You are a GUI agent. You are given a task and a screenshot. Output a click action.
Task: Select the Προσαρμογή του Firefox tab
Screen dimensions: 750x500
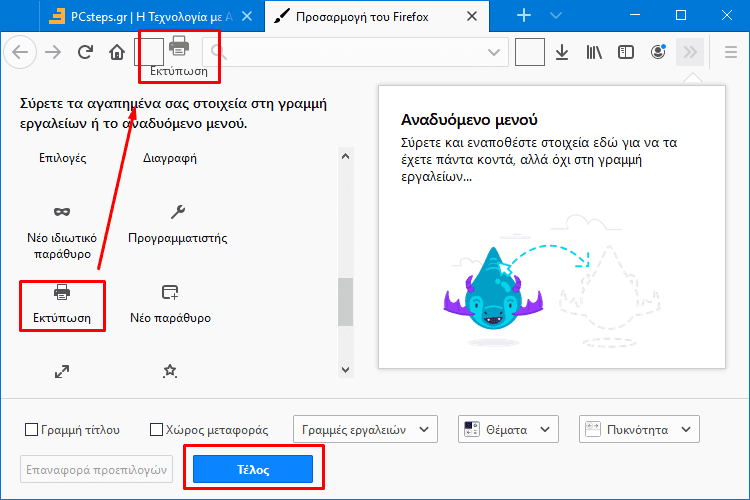pos(376,17)
